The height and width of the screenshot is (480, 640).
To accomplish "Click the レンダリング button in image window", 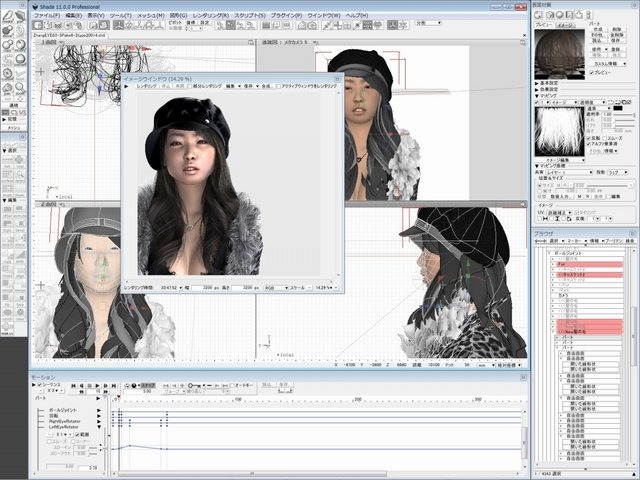I will pyautogui.click(x=147, y=86).
